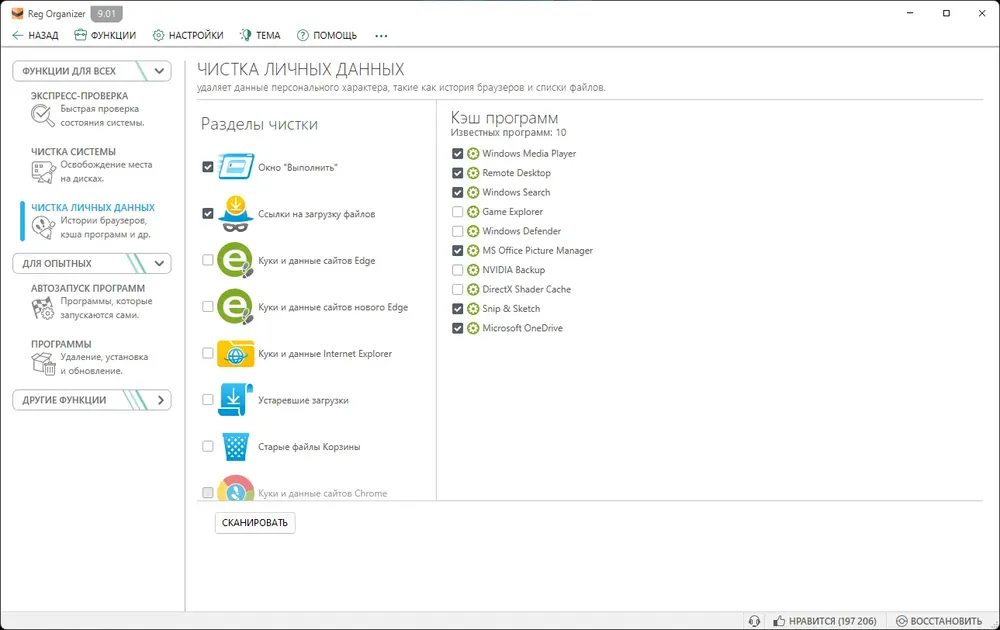
Task: Check the outdated downloads checkbox
Action: [x=208, y=400]
